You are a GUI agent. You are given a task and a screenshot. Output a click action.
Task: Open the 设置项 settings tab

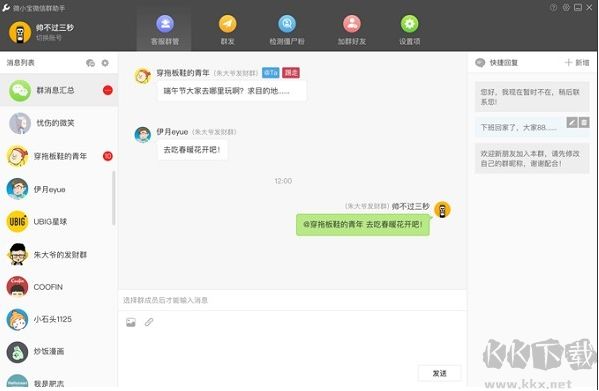click(410, 30)
